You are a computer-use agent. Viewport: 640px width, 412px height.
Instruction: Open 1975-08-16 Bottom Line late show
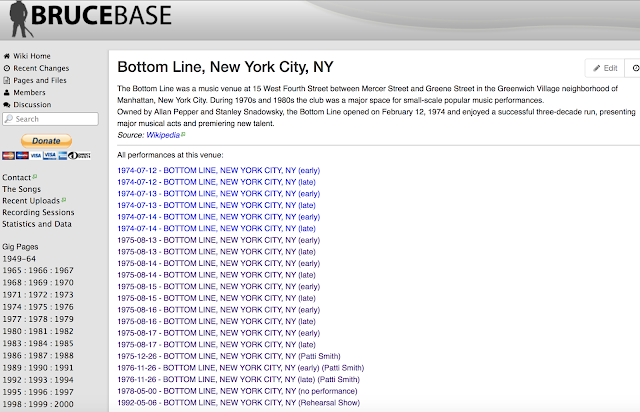[x=216, y=322]
